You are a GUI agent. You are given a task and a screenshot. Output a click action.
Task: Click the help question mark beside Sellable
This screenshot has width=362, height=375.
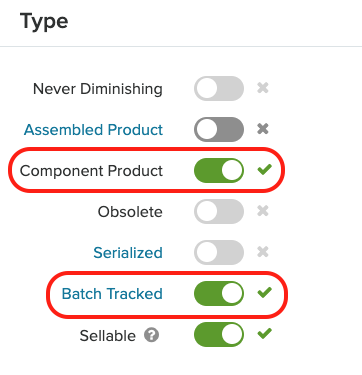point(151,335)
